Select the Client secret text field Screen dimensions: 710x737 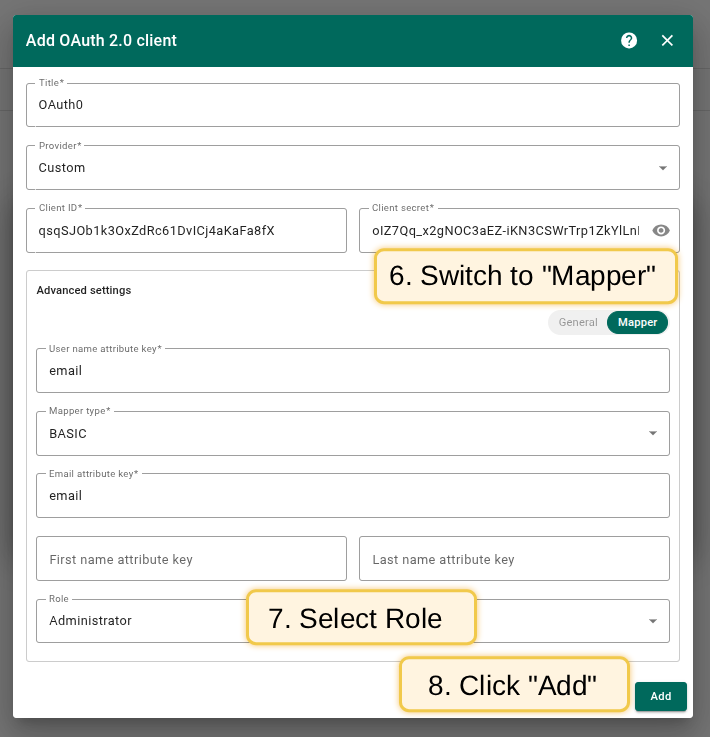pyautogui.click(x=504, y=231)
